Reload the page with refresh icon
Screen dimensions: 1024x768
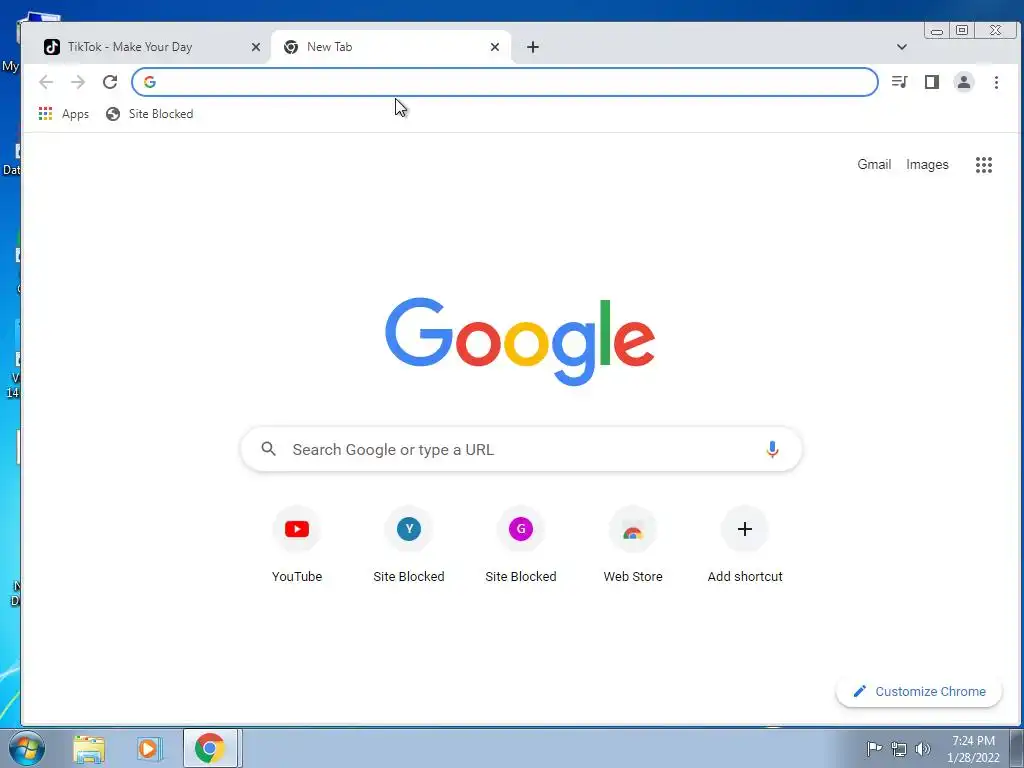[x=110, y=82]
